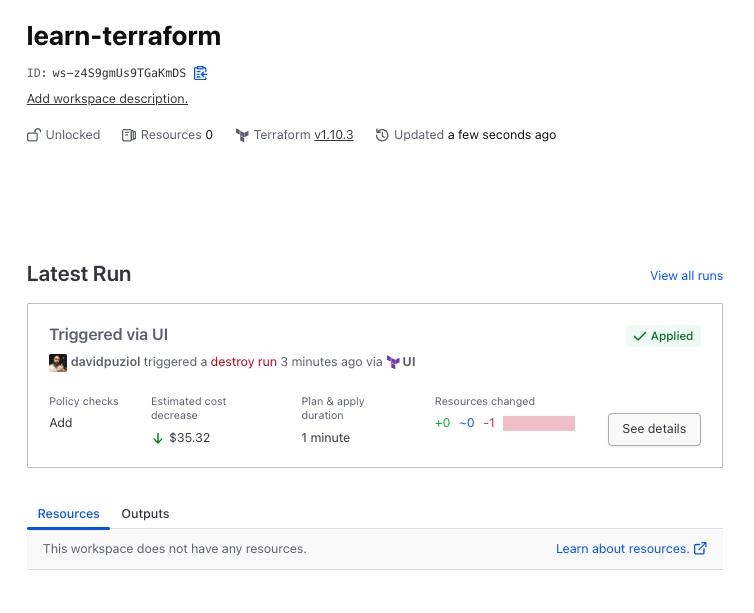Click the Applied status badge

[x=663, y=336]
